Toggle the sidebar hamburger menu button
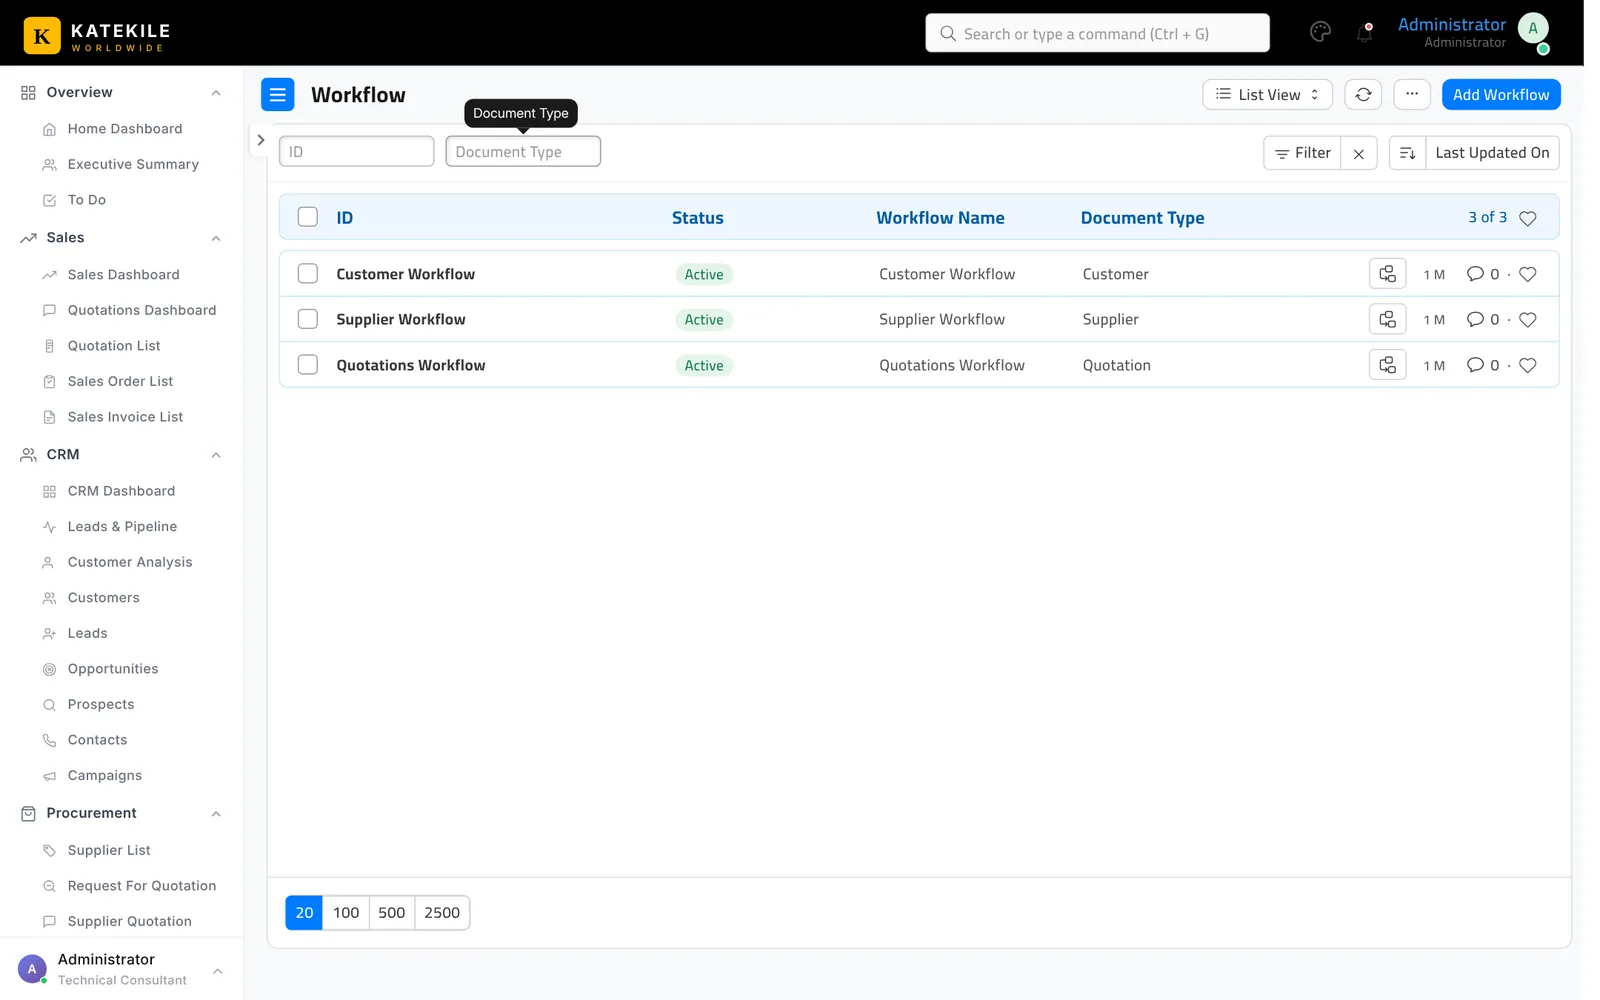Screen dimensions: 1600x1000 278,95
